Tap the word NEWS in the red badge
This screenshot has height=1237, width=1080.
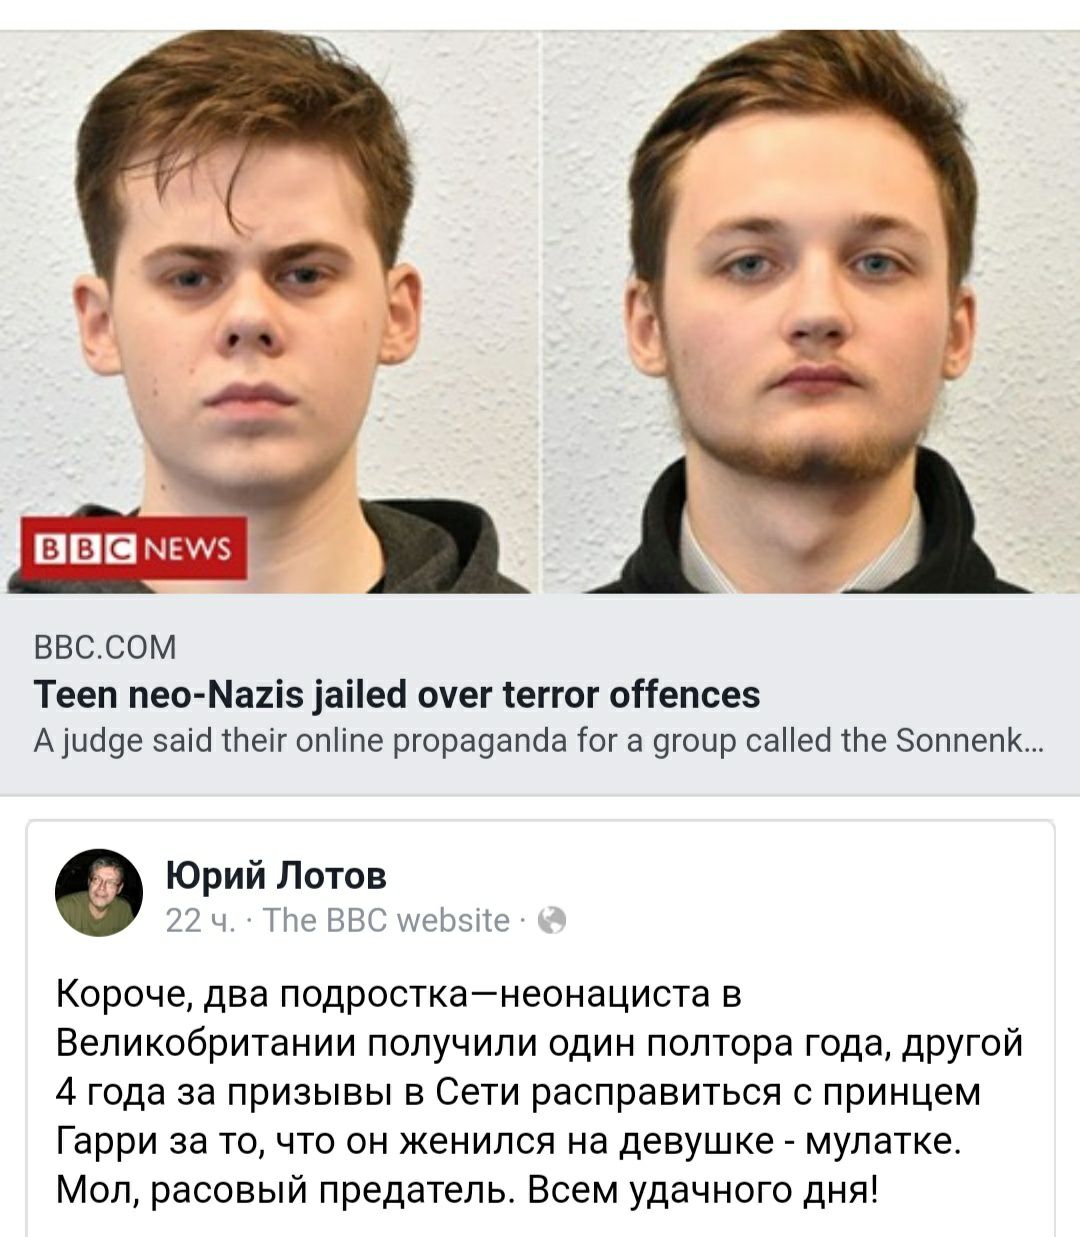point(189,548)
